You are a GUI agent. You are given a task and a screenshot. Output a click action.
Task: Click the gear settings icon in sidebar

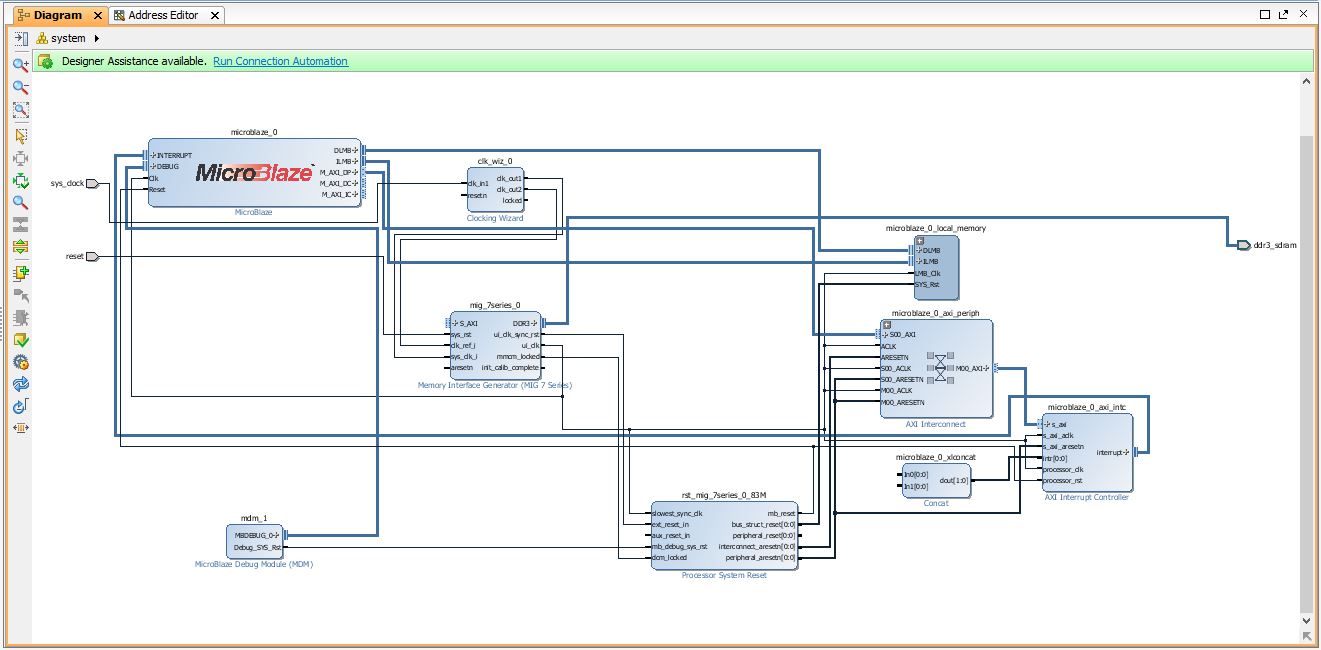[20, 362]
